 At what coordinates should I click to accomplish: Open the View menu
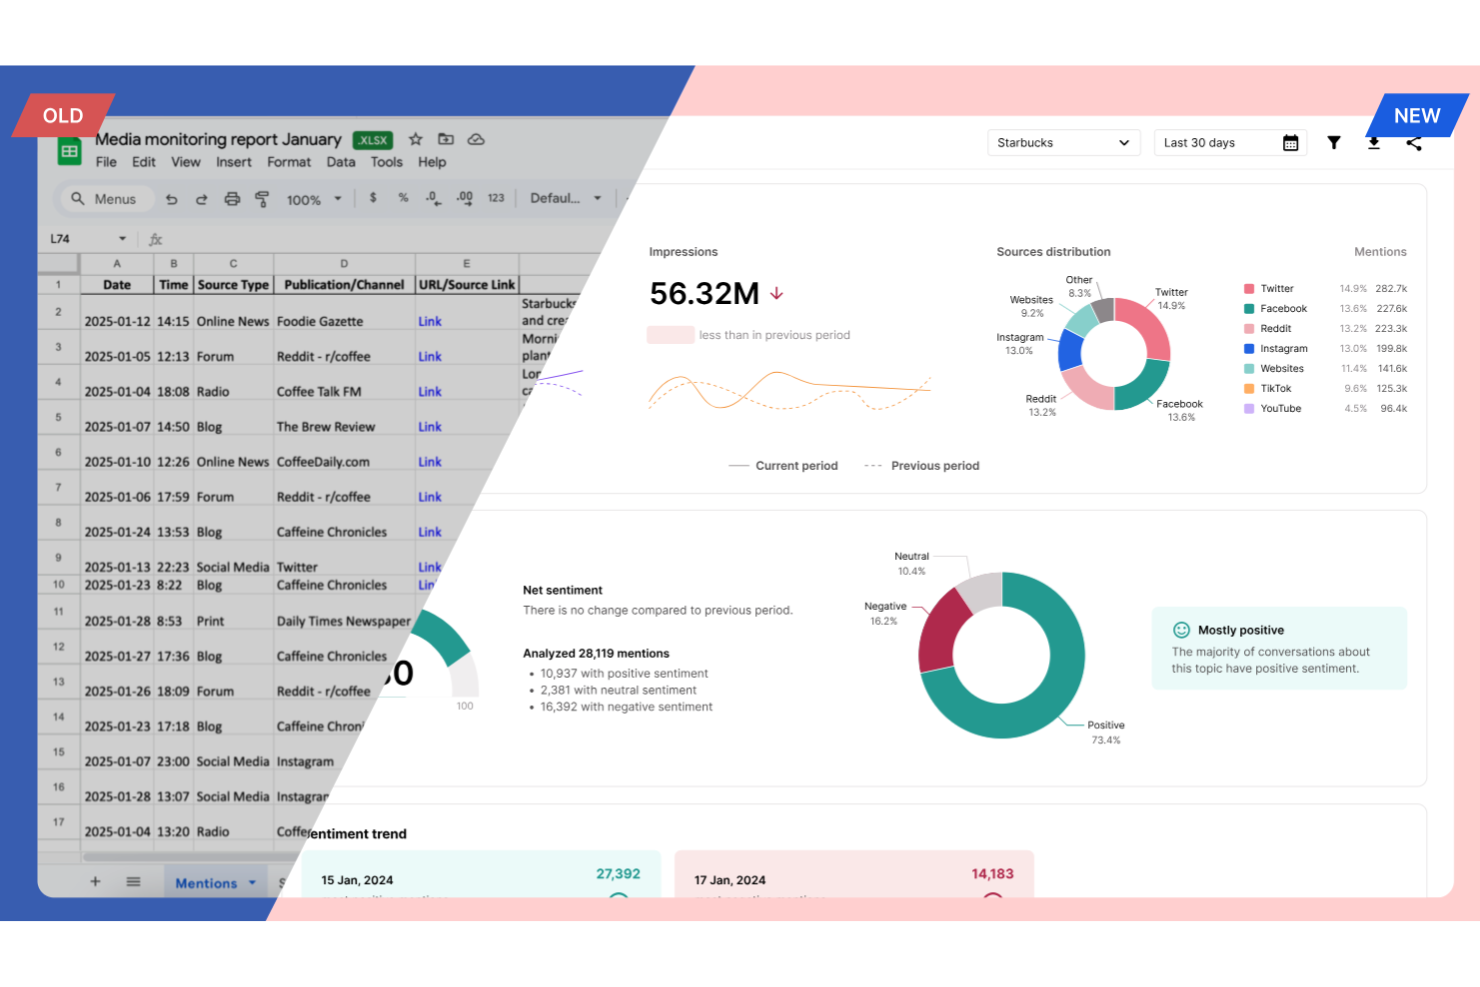click(185, 162)
